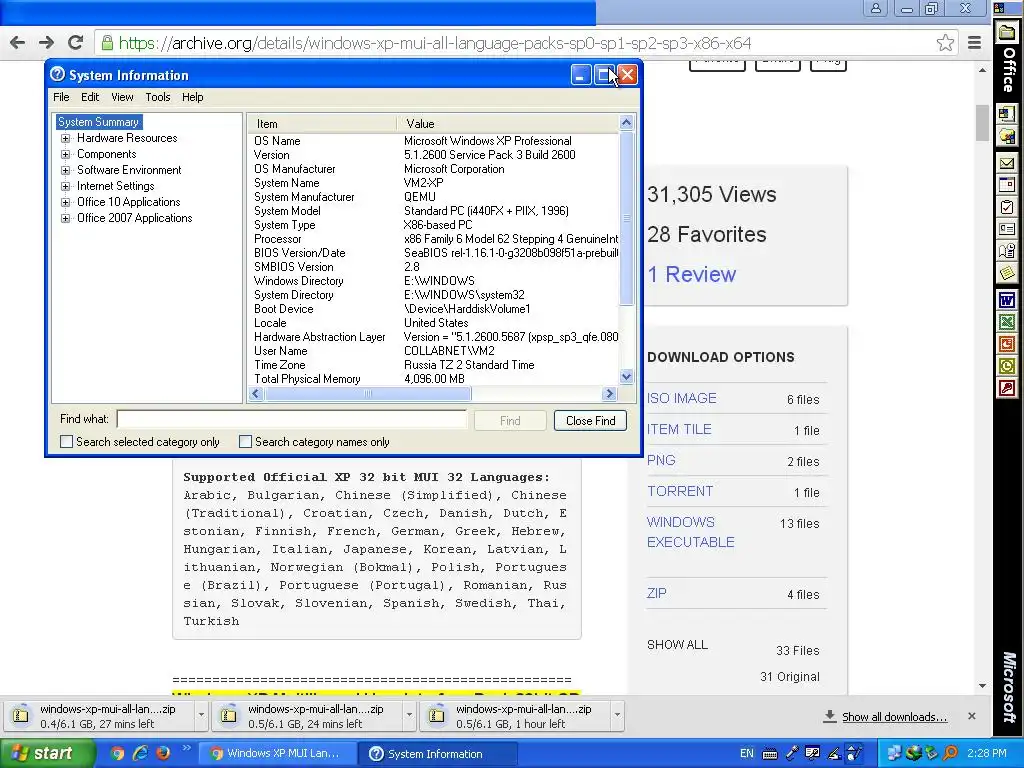Screen dimensions: 1024x768
Task: Open dropdown arrow of third zip download
Action: click(617, 715)
